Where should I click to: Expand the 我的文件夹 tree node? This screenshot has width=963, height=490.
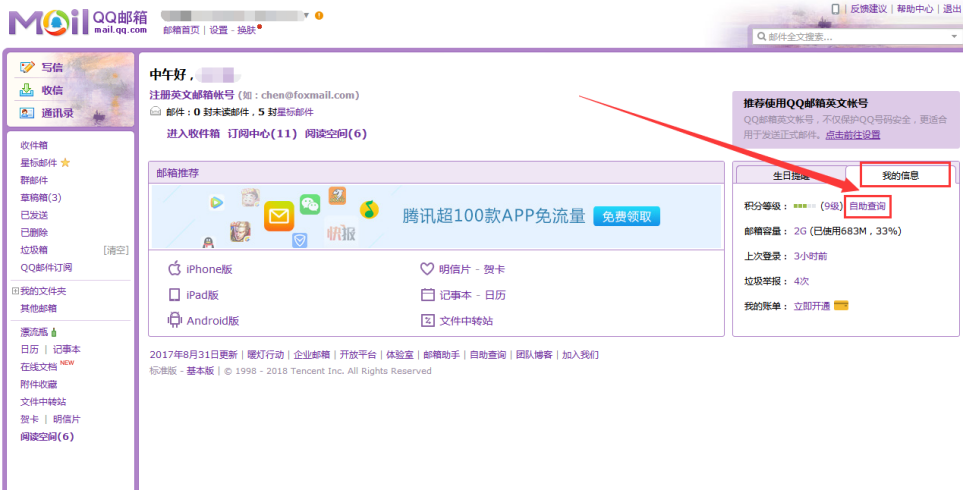point(15,291)
